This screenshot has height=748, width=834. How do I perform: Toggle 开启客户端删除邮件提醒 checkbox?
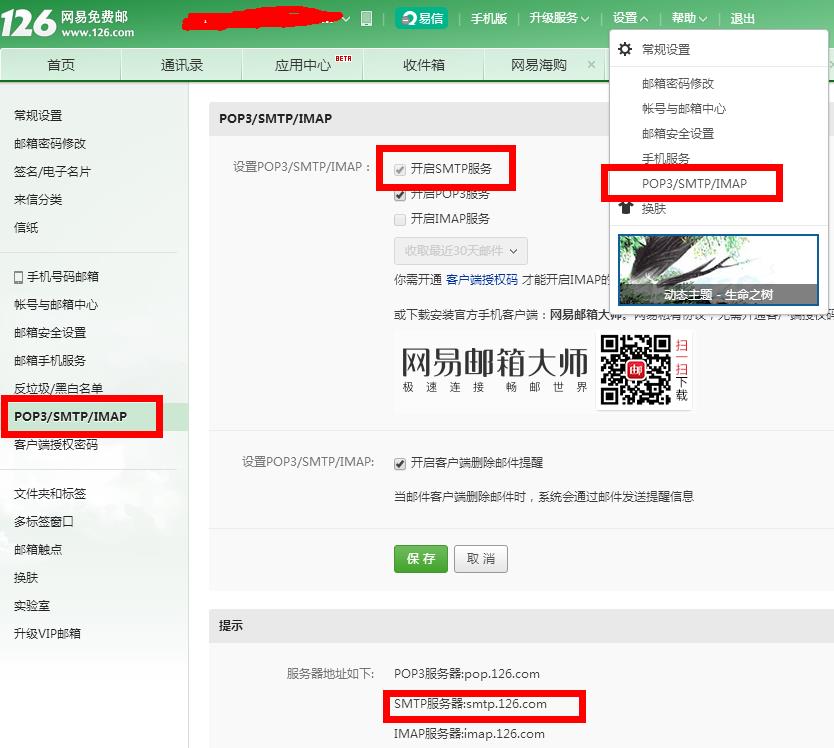point(400,464)
